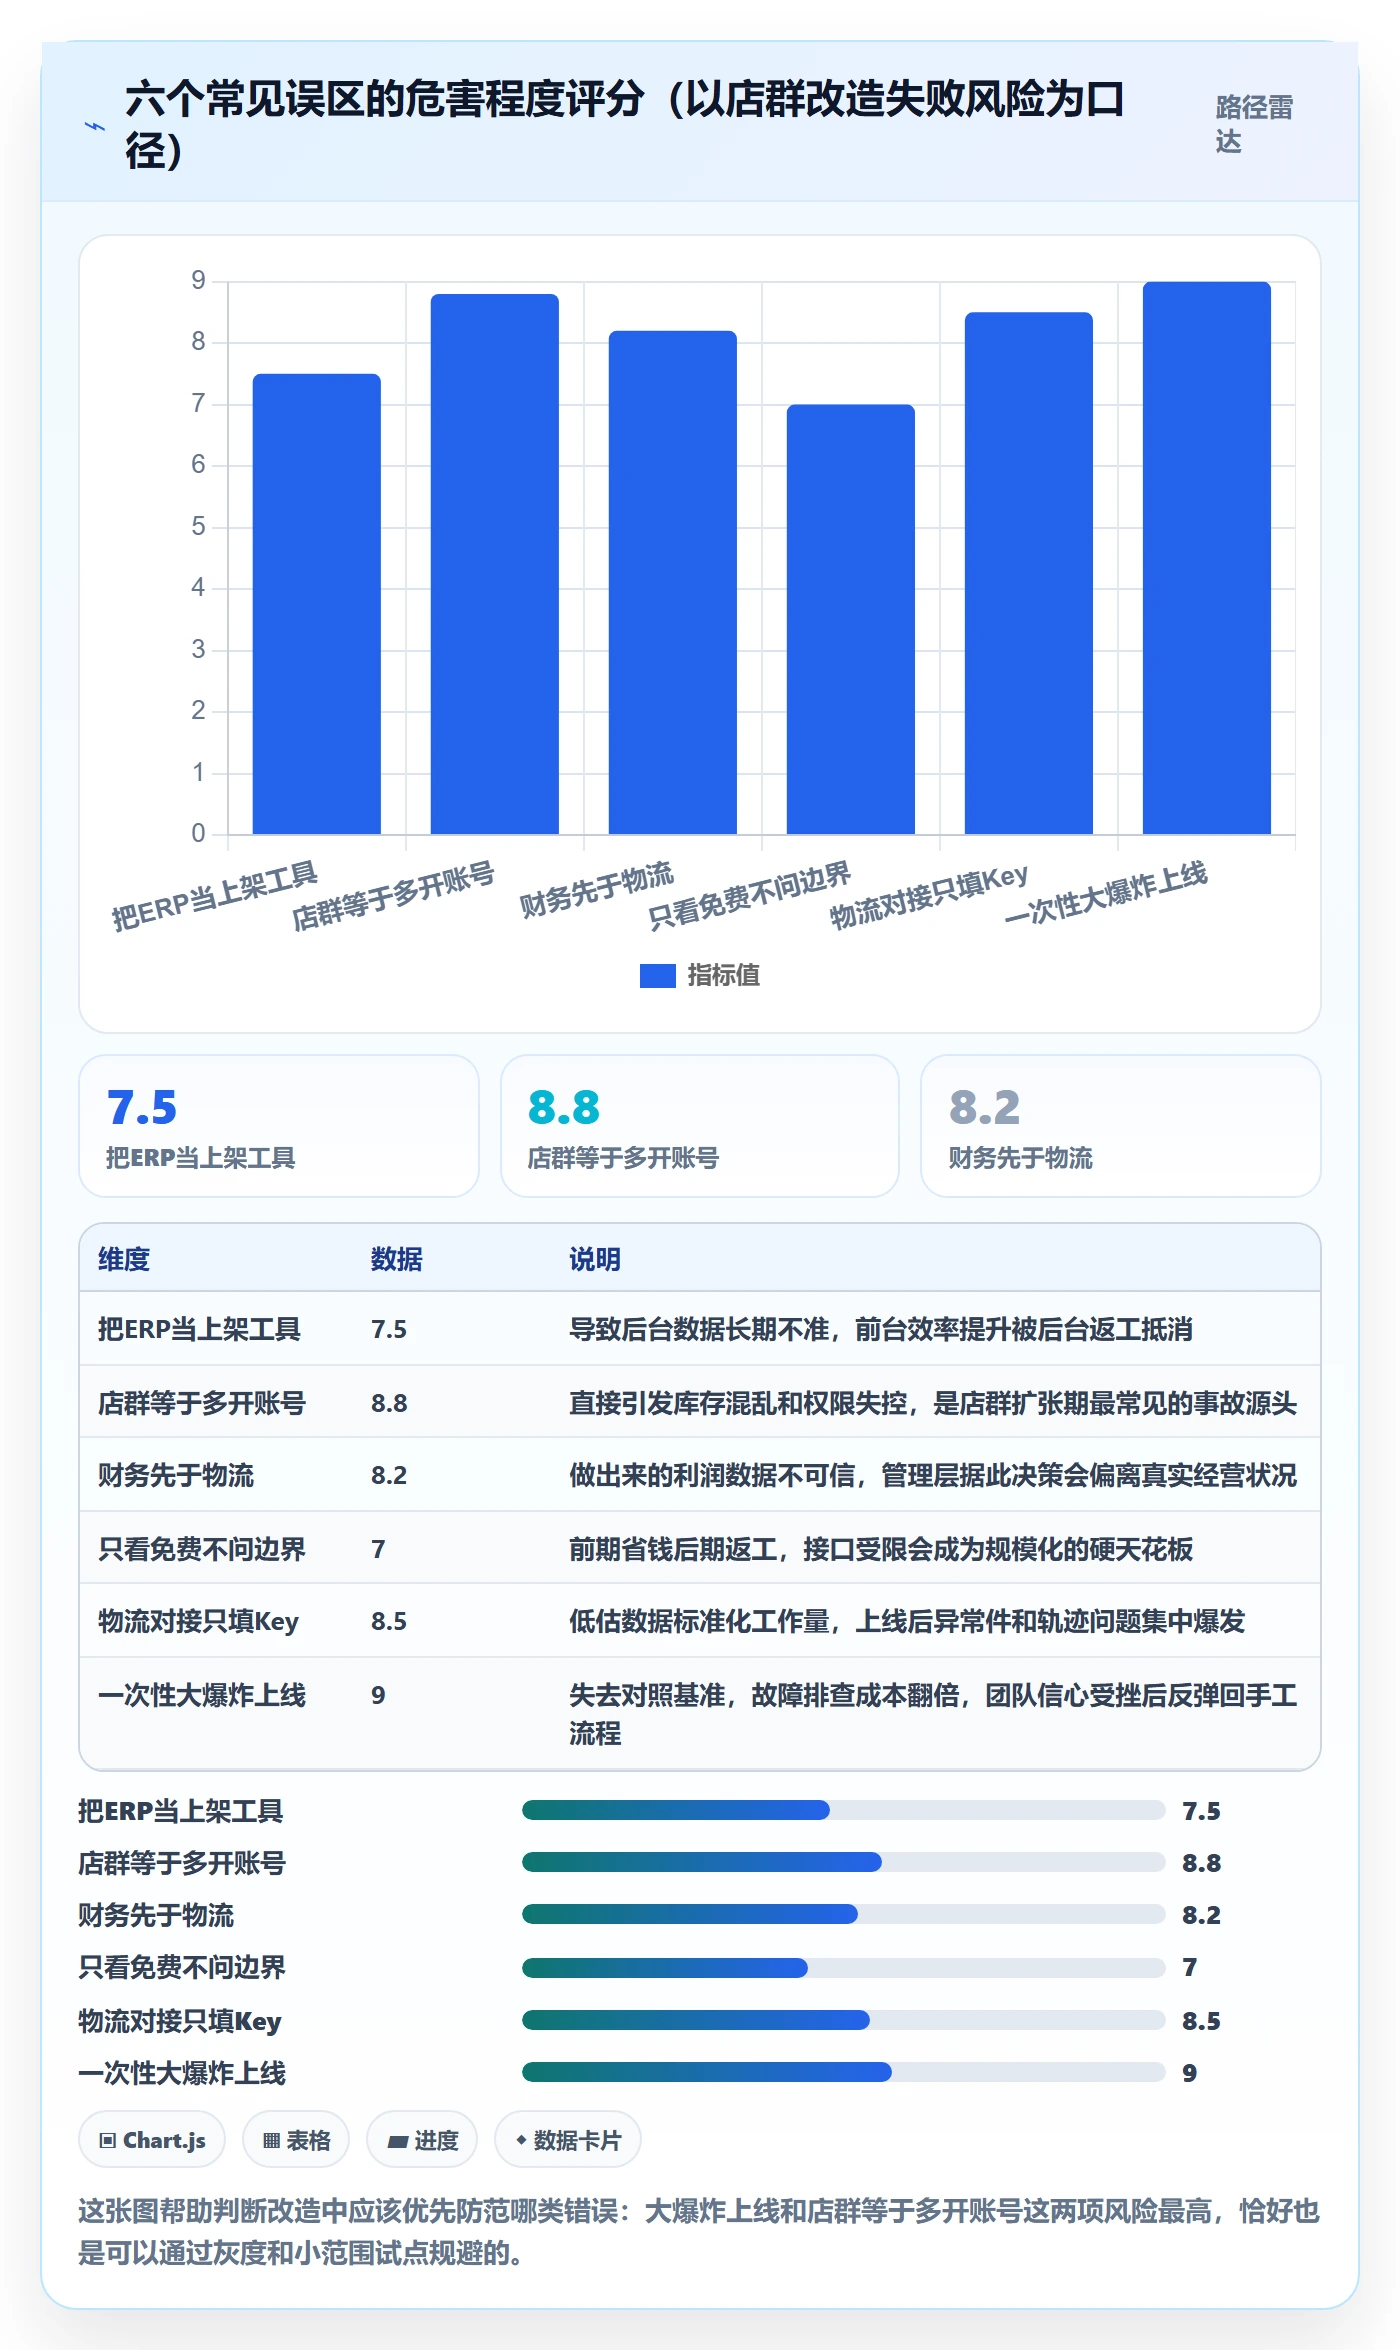The width and height of the screenshot is (1400, 2350).
Task: Pick the chart bar for 物流对接只填Key
Action: [x=1028, y=573]
